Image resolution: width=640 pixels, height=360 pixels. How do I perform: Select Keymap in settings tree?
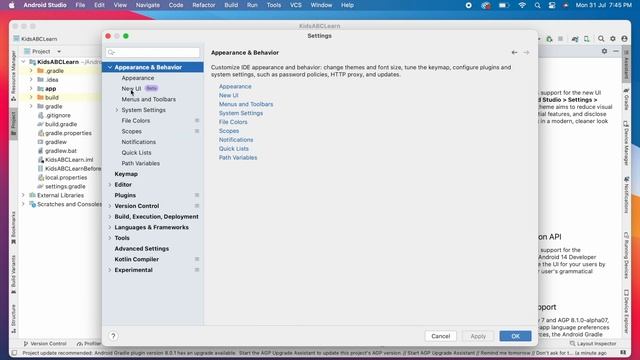153,174
